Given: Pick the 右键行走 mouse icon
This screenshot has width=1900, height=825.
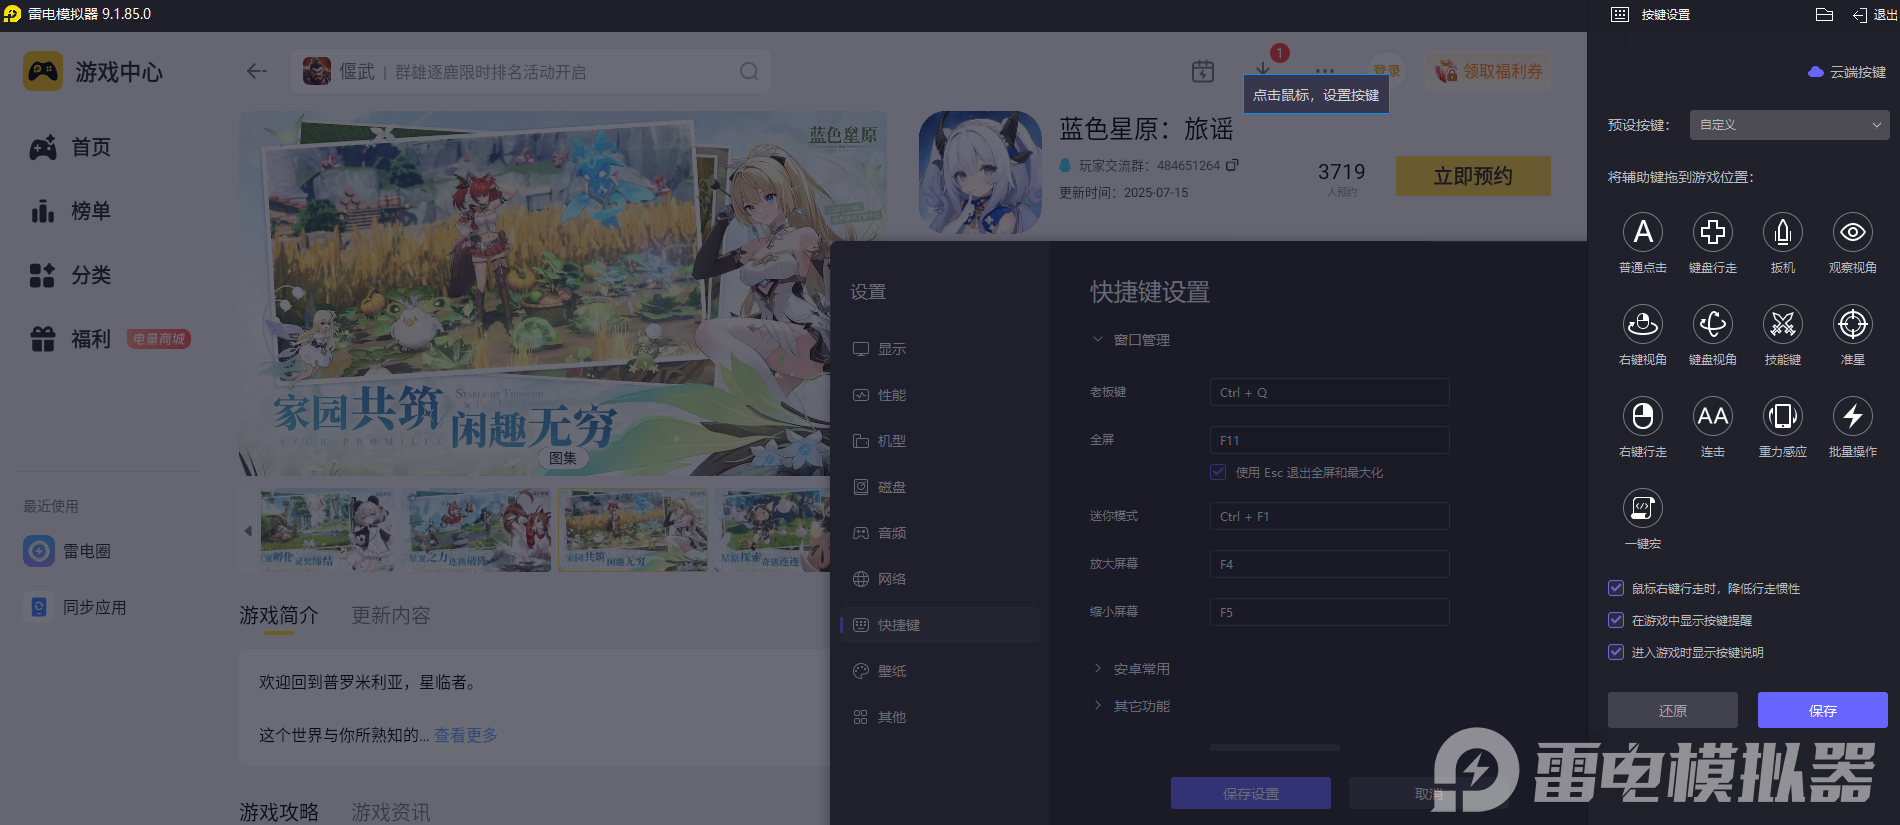Looking at the screenshot, I should (x=1642, y=416).
